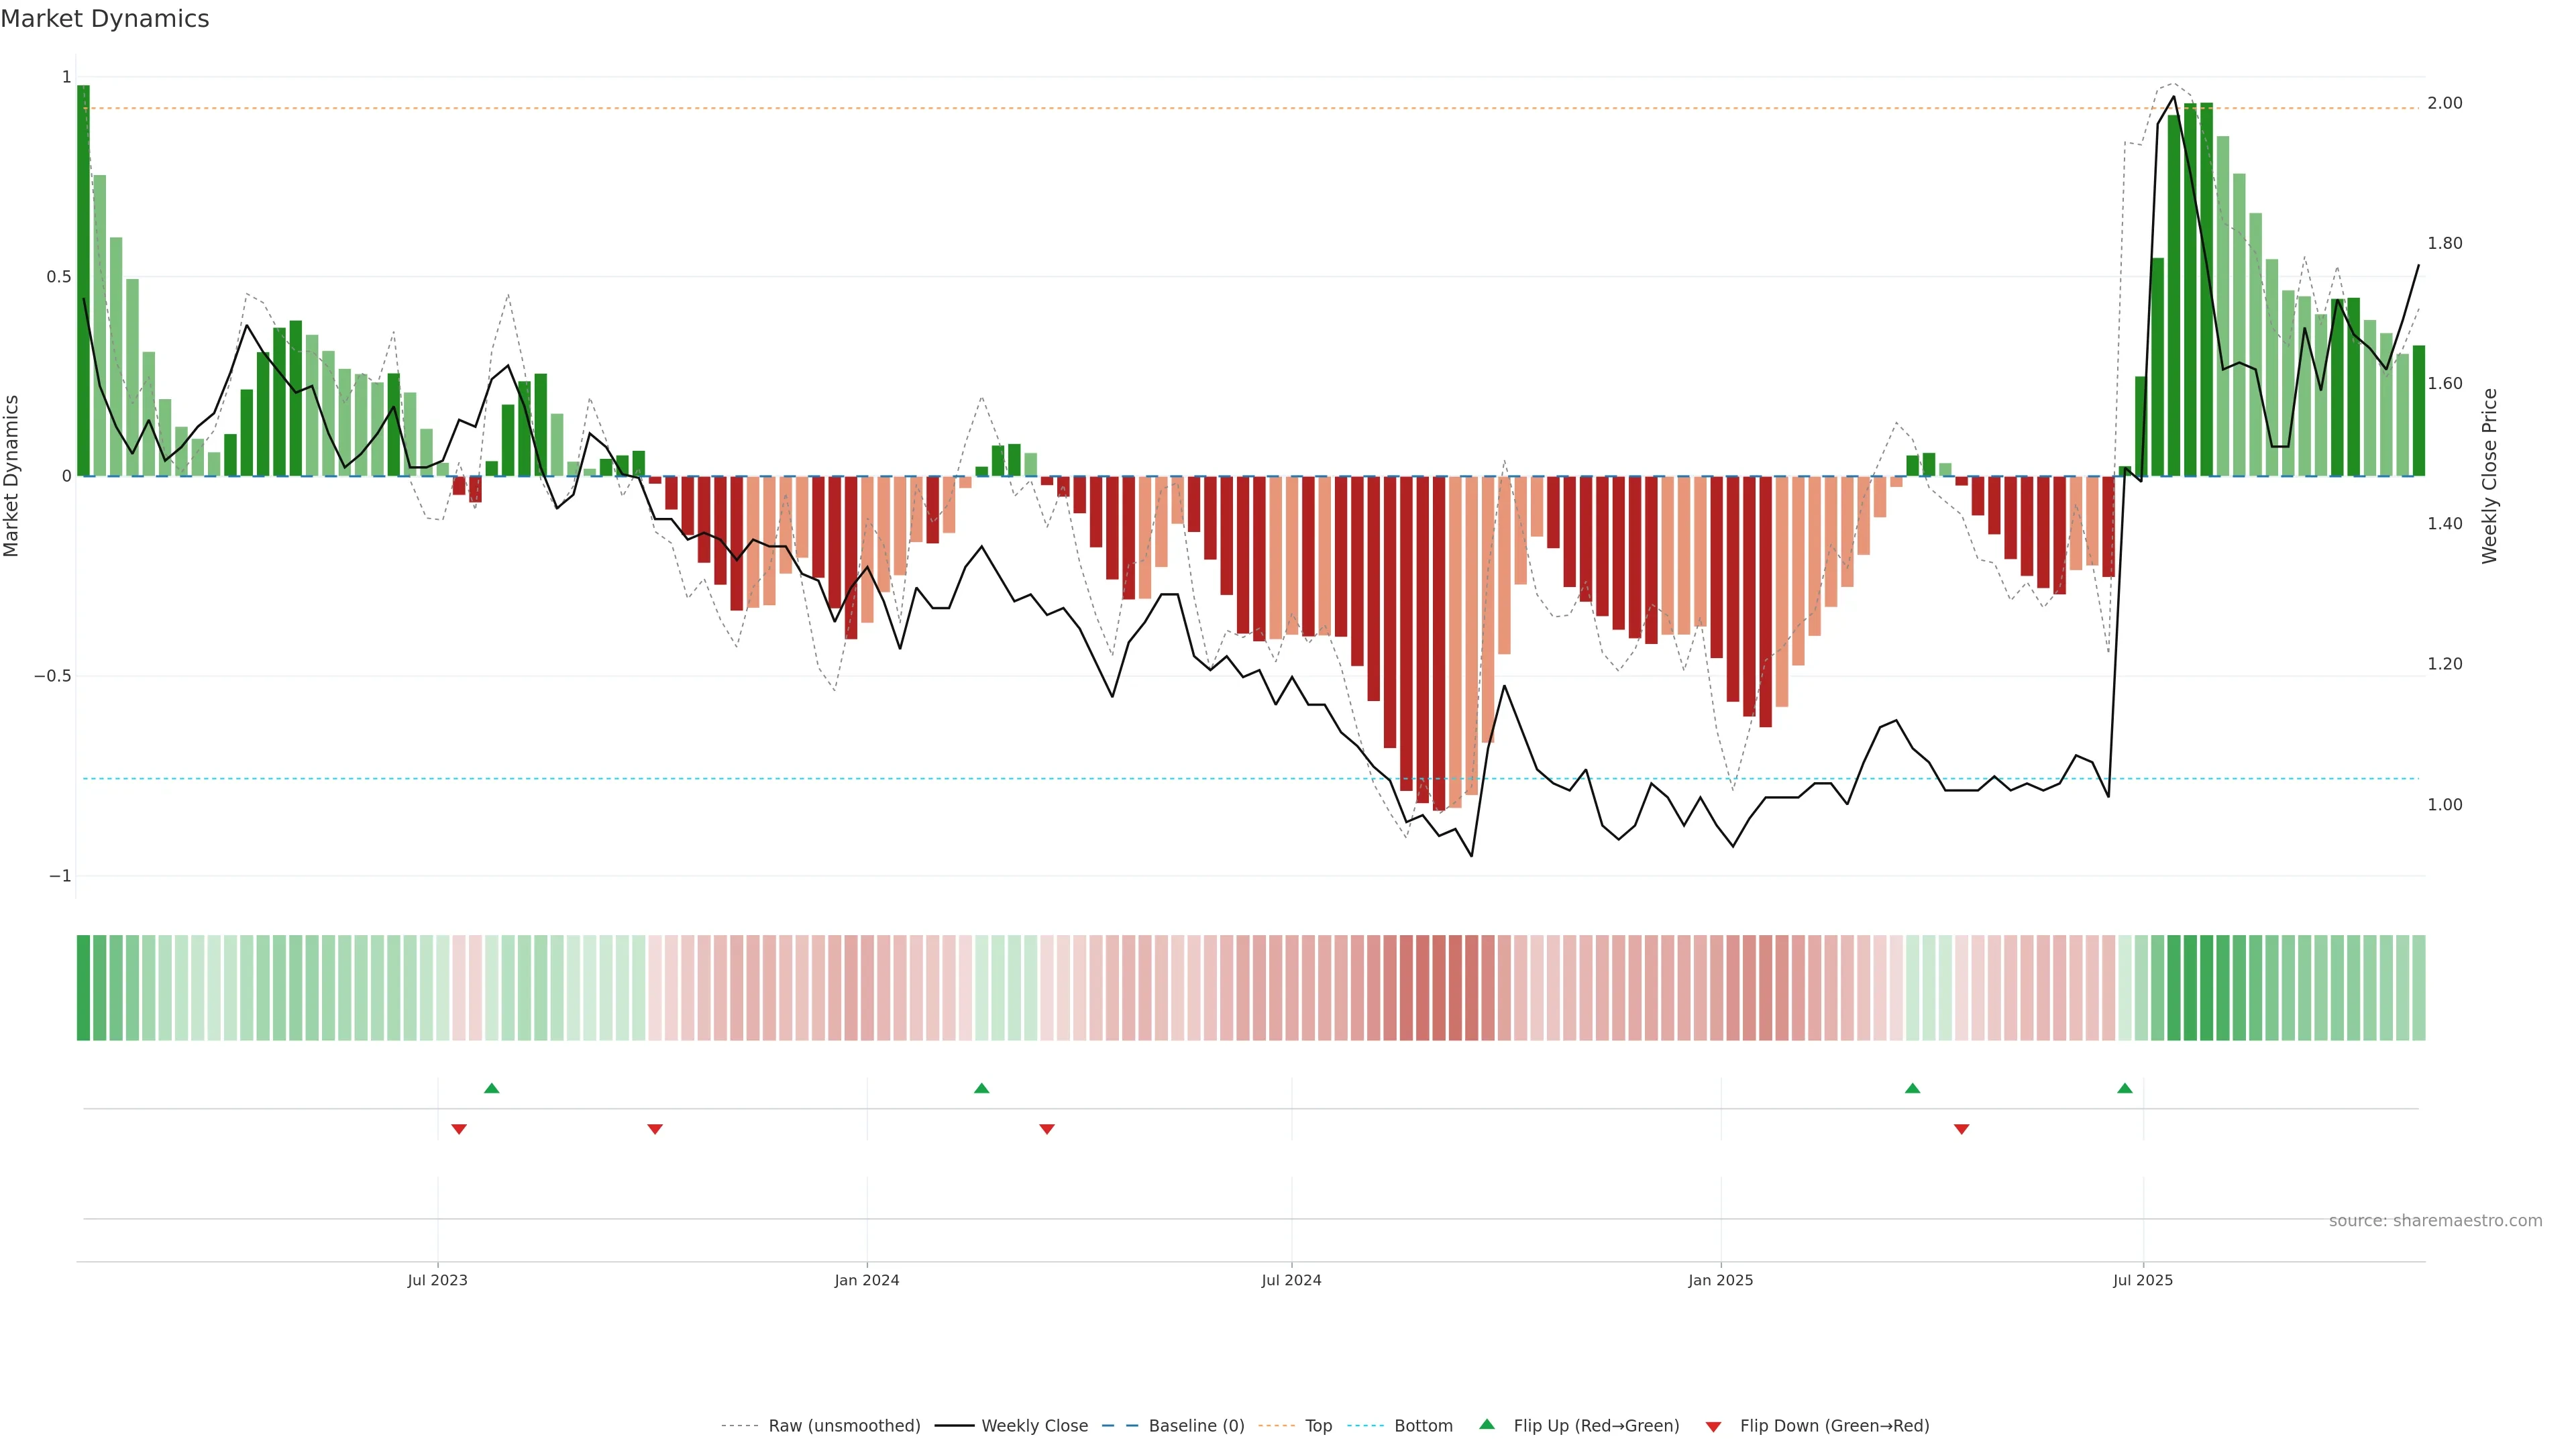2576x1449 pixels.
Task: Click the Jul 2024 x-axis label
Action: [x=1291, y=1280]
